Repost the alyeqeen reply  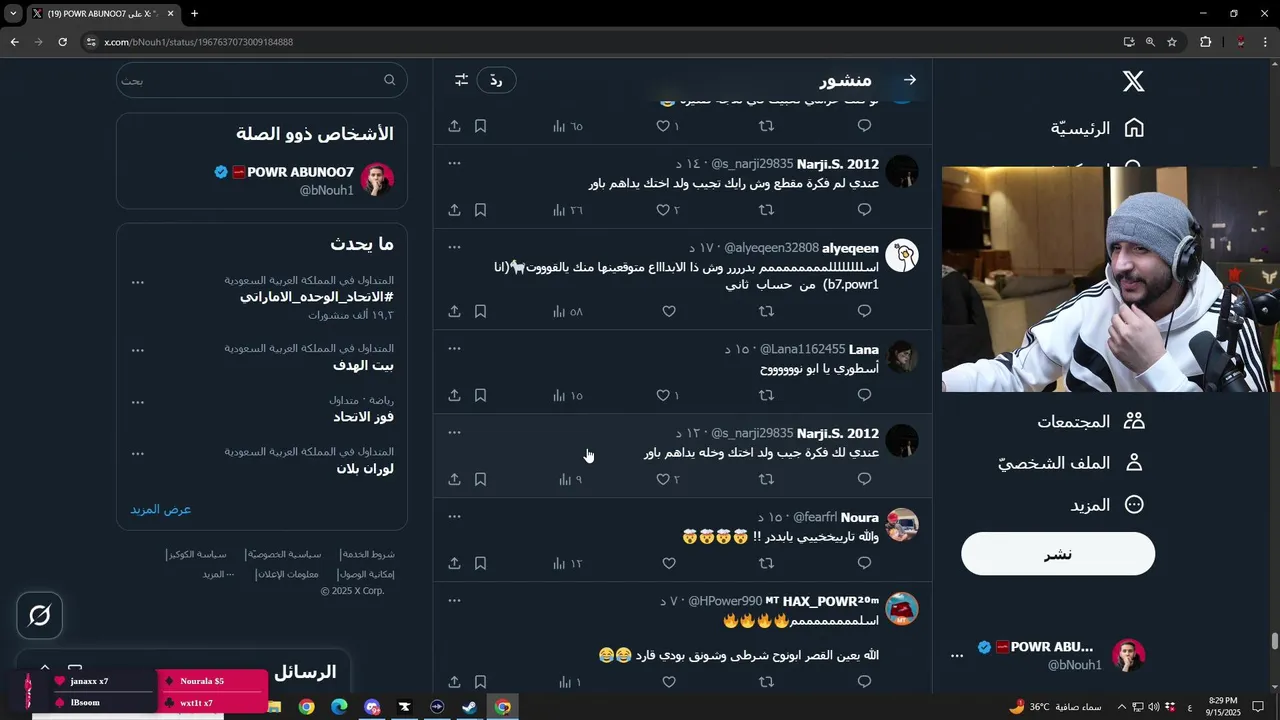767,311
